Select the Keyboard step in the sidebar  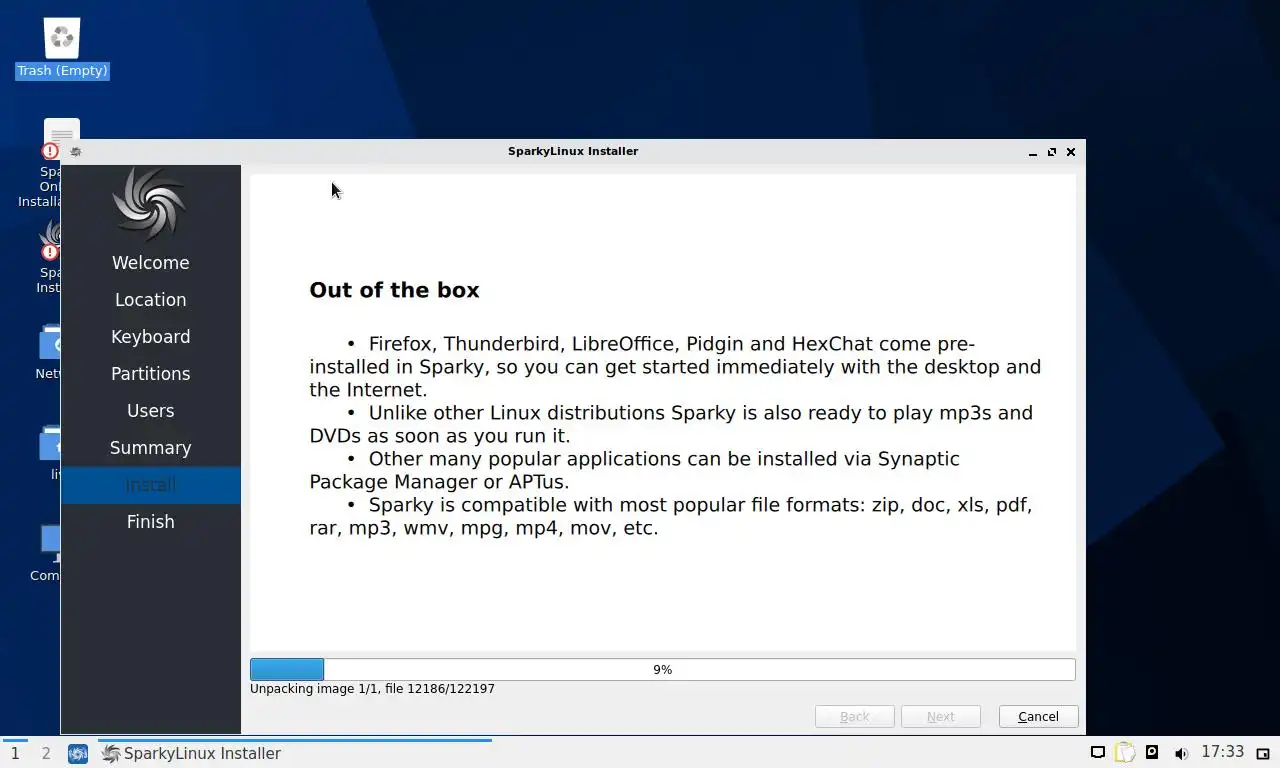point(150,337)
